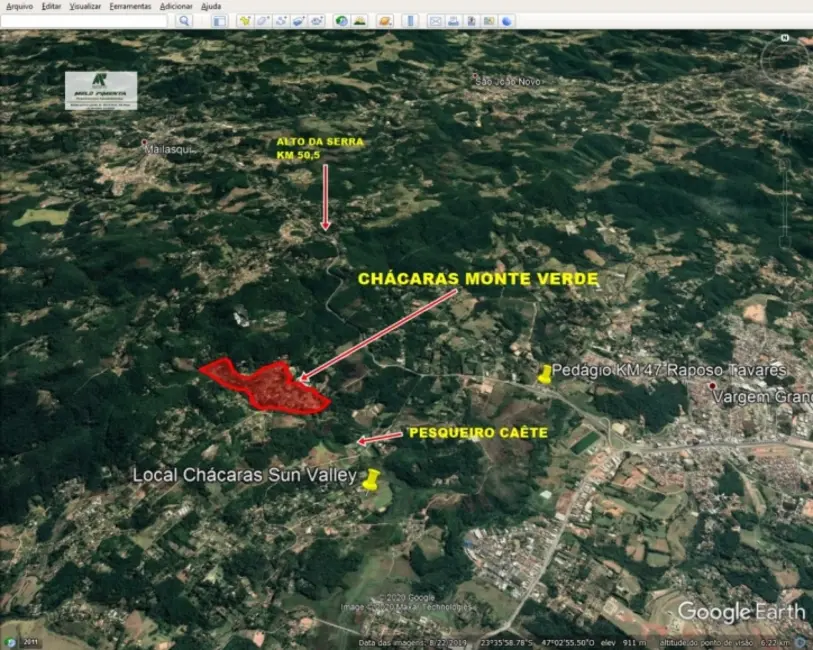Toggle sunlight across the landscape
This screenshot has height=650, width=813.
point(358,20)
